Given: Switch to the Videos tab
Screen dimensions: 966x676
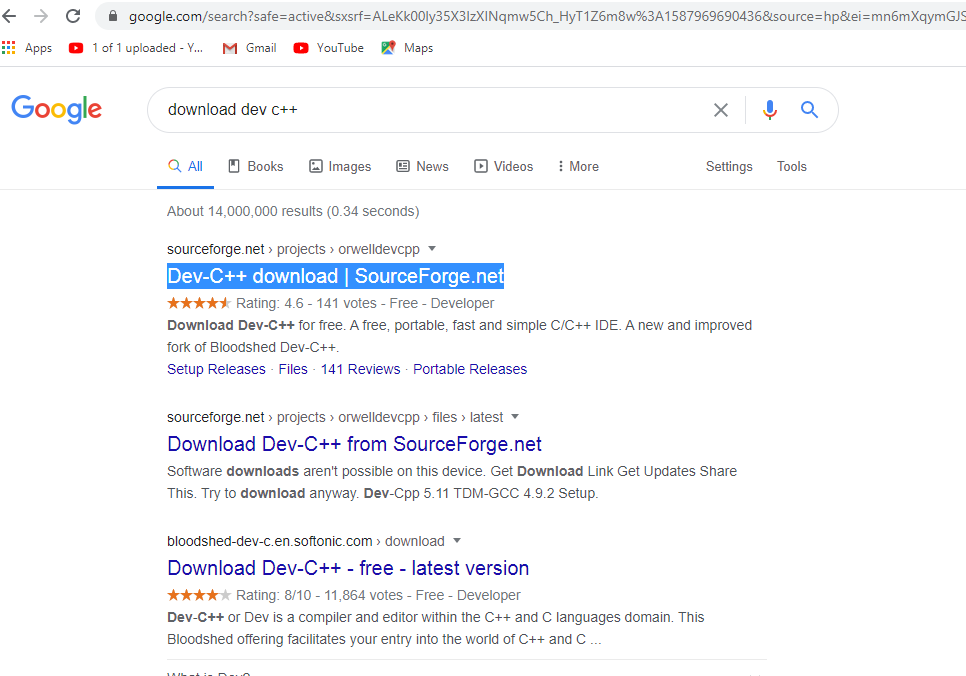Looking at the screenshot, I should coord(503,166).
